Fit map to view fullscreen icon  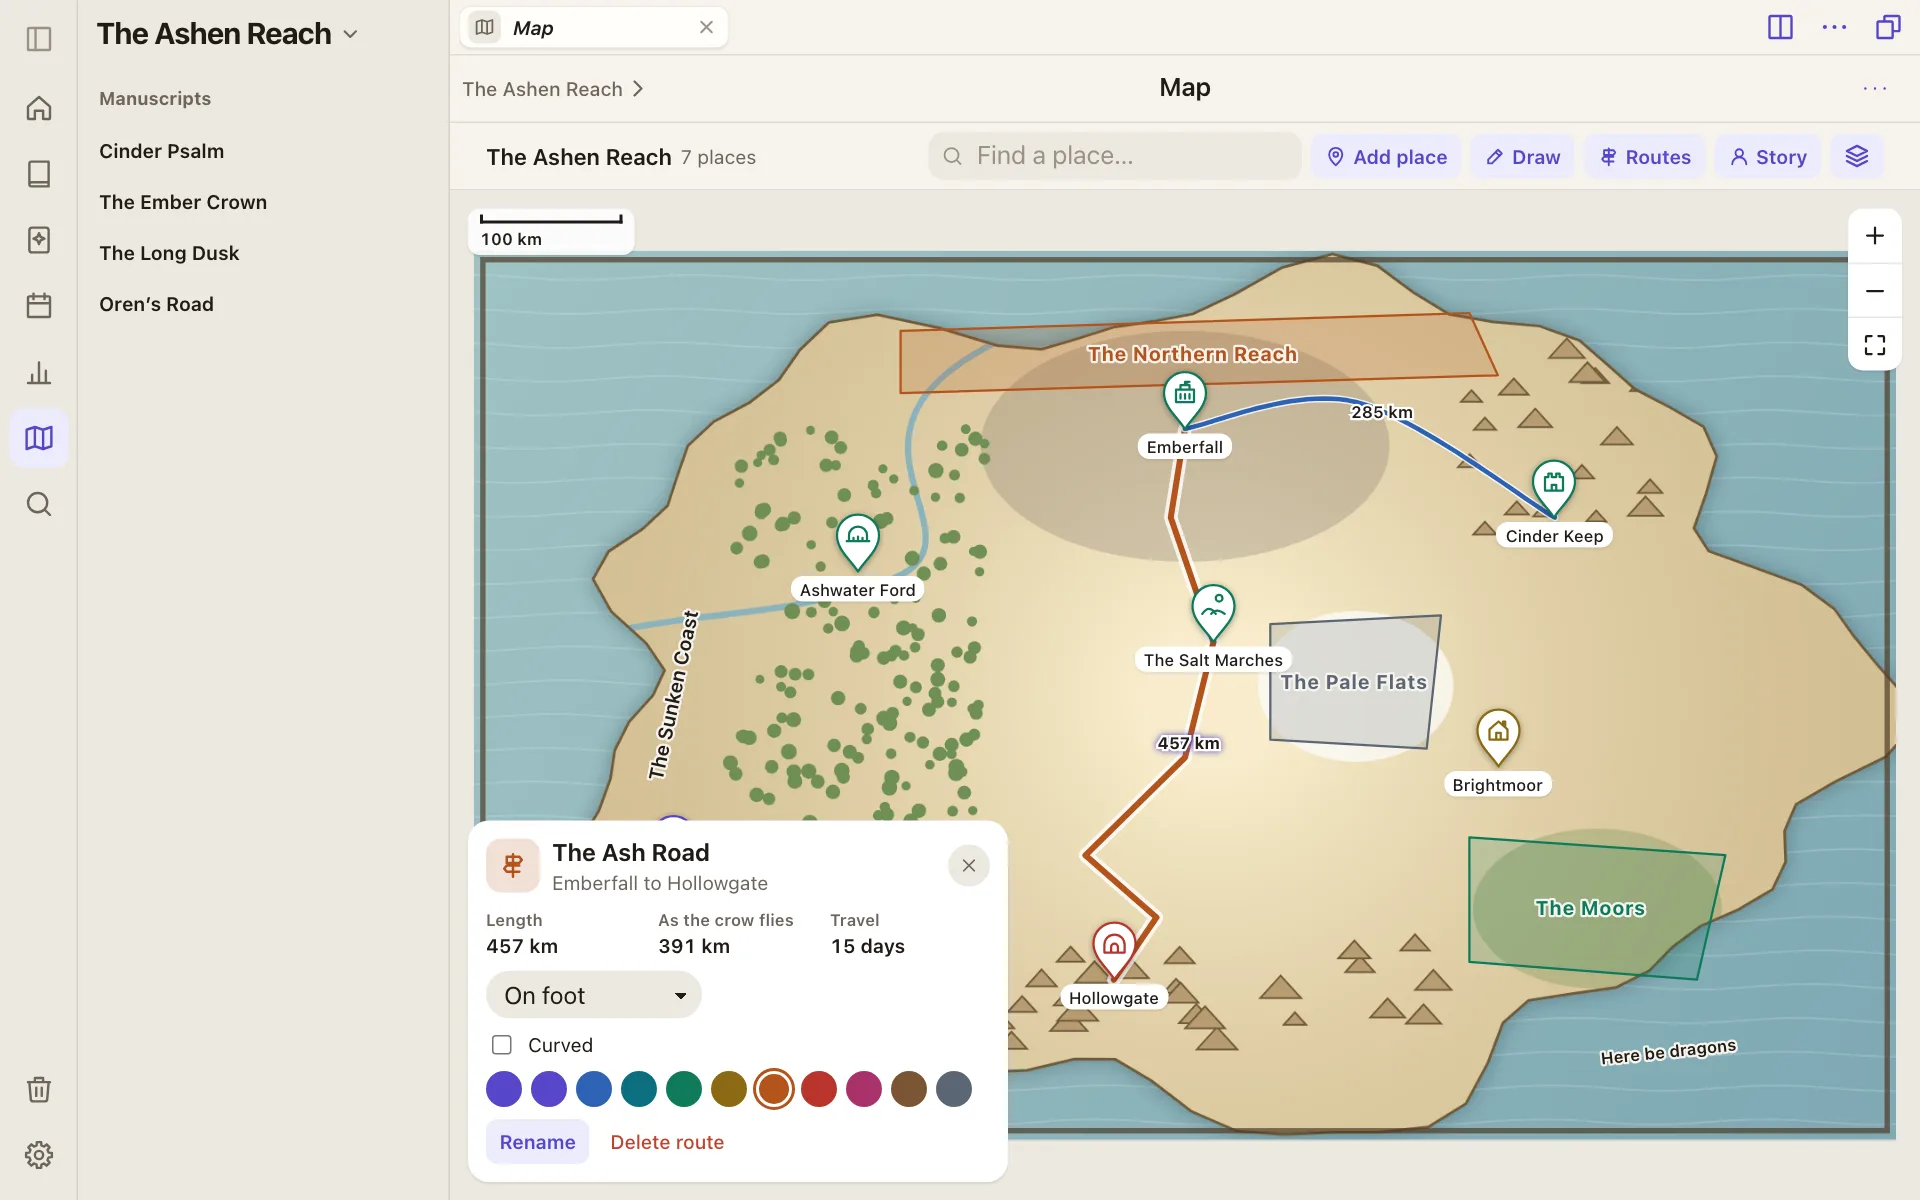click(1875, 345)
